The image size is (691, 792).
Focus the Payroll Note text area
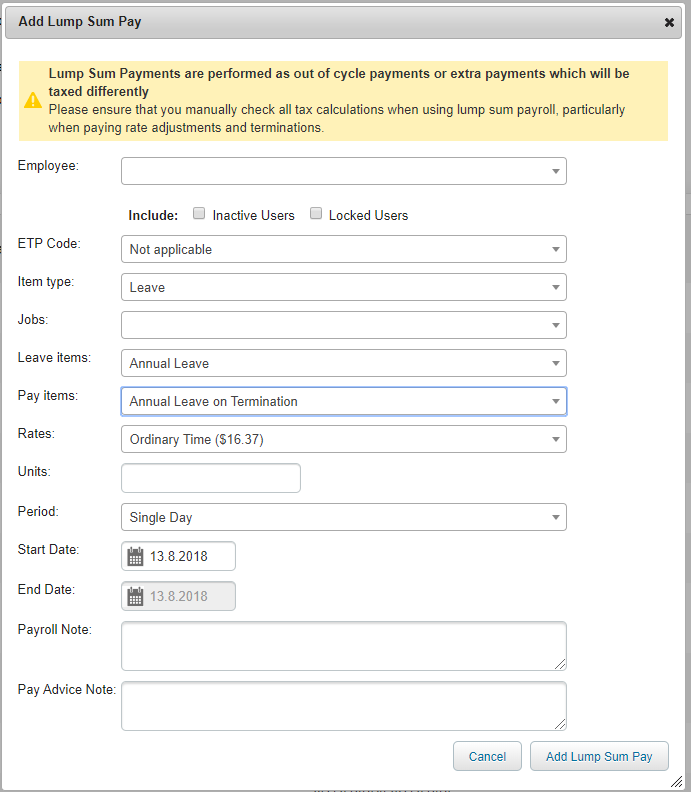tap(343, 645)
